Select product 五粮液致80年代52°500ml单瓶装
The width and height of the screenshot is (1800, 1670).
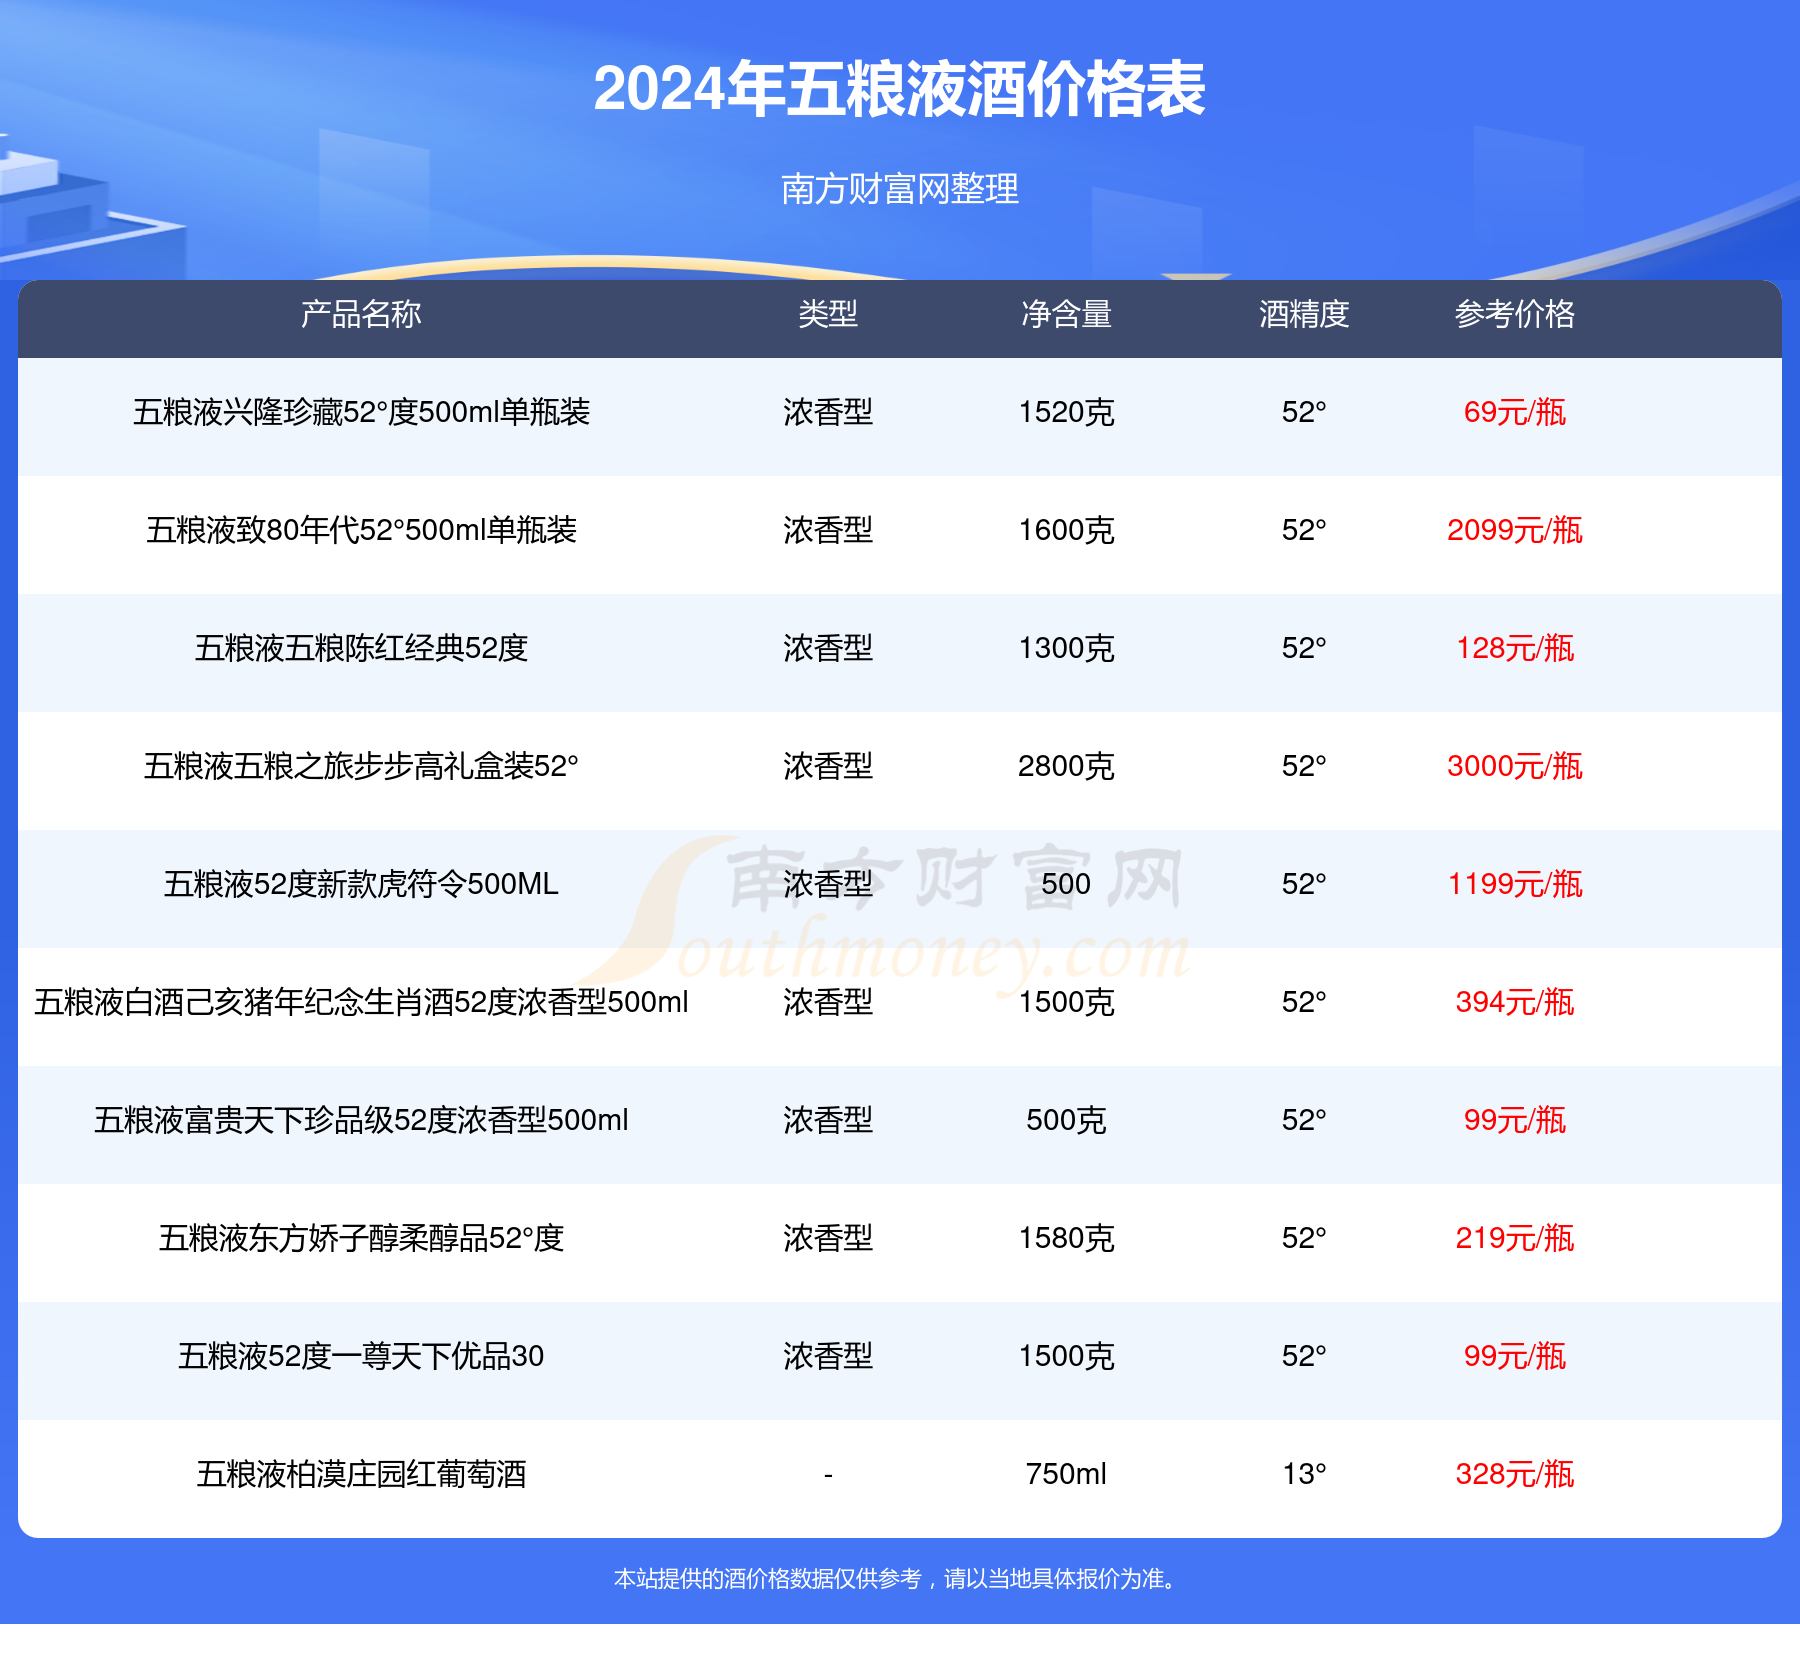pos(361,530)
